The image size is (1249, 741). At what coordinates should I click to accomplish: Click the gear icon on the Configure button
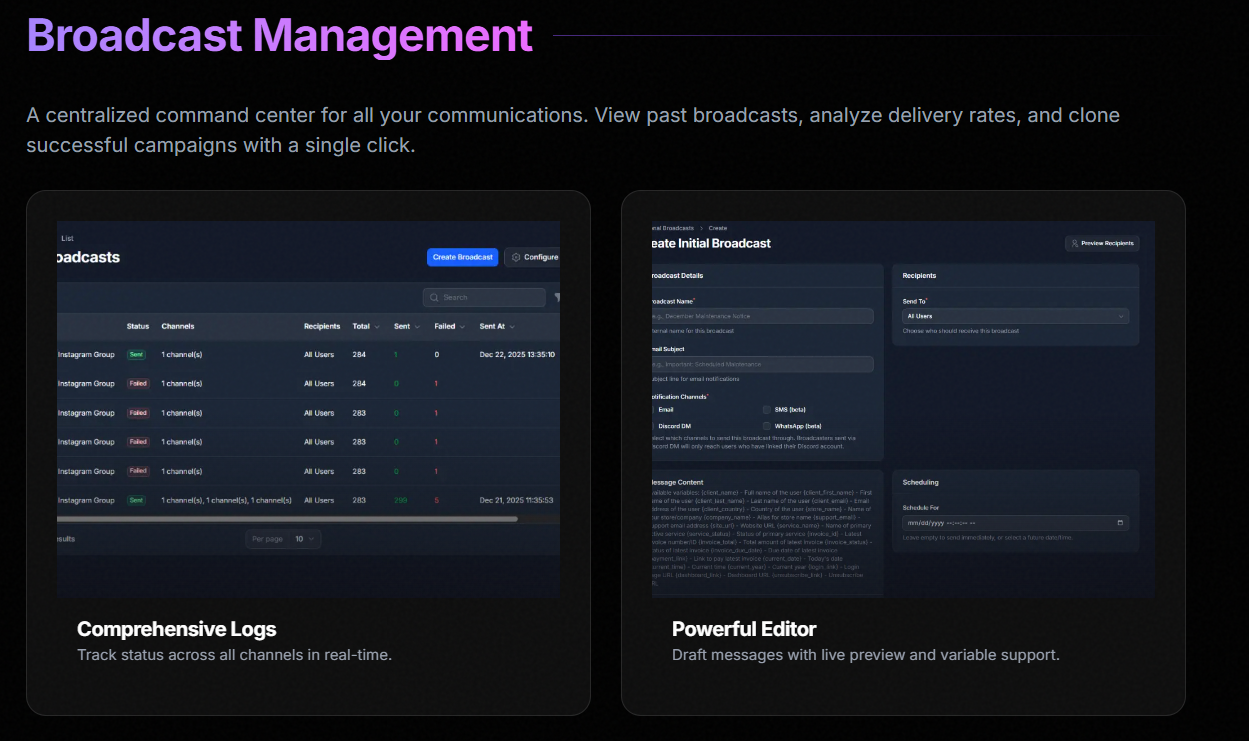click(516, 257)
